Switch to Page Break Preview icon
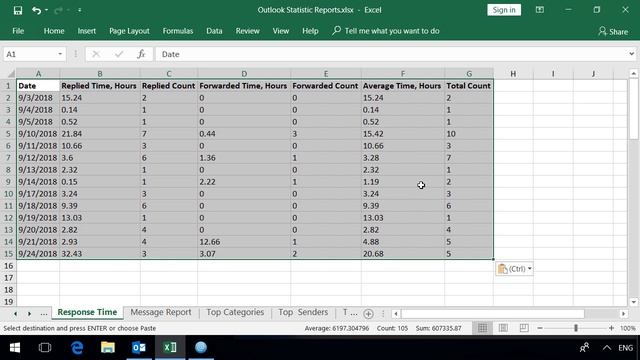This screenshot has height=360, width=640. (x=524, y=328)
